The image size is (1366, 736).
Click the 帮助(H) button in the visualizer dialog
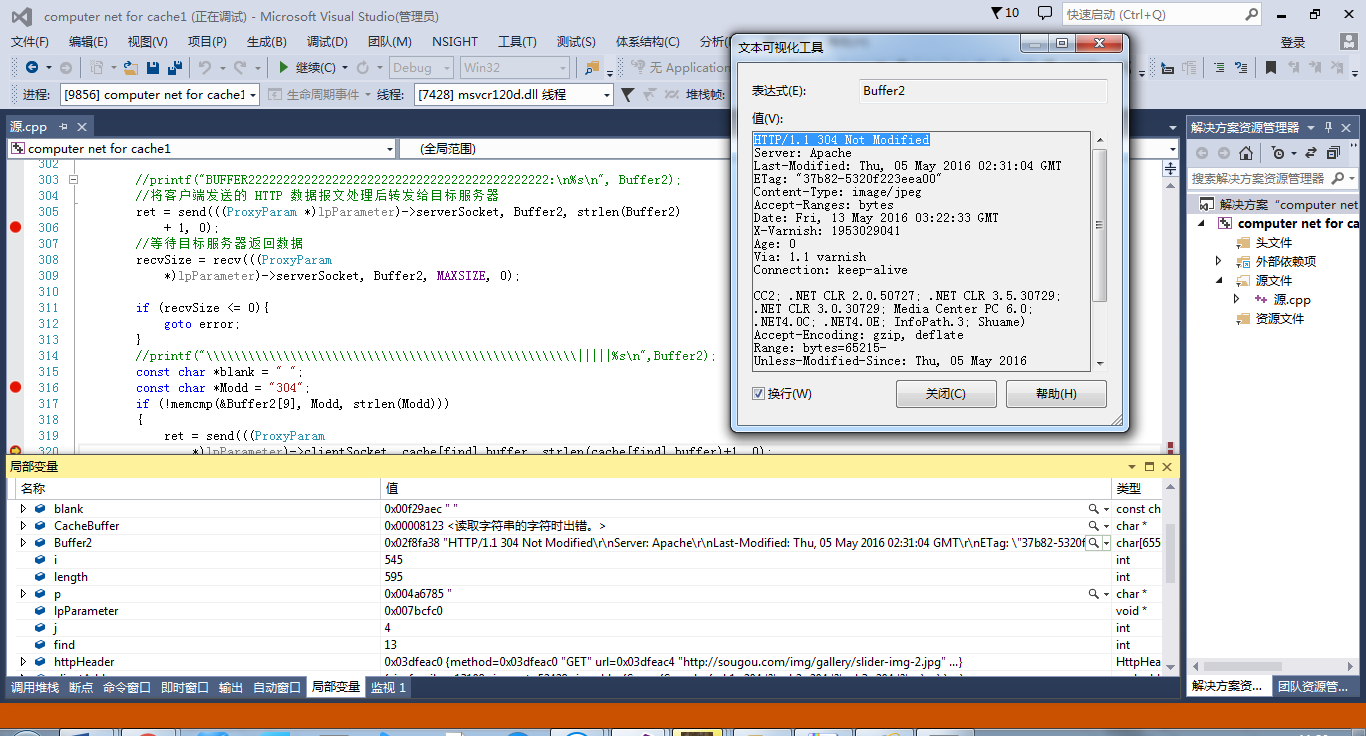pyautogui.click(x=1056, y=393)
